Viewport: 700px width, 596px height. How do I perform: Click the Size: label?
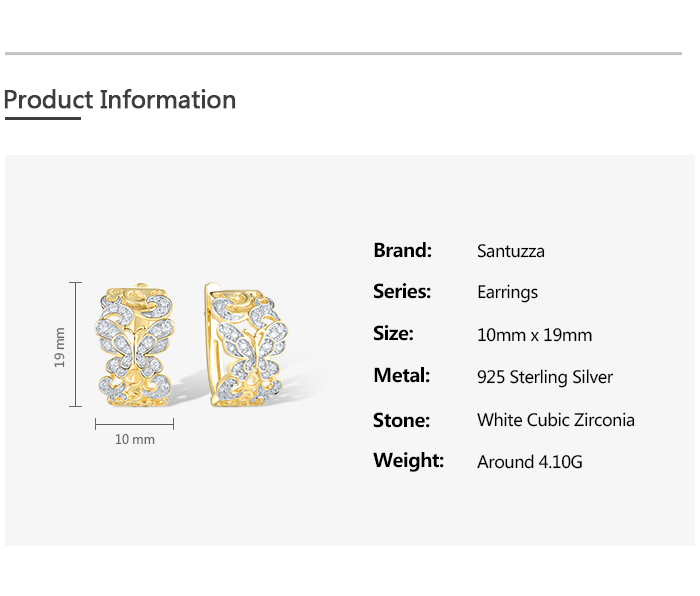click(x=393, y=334)
